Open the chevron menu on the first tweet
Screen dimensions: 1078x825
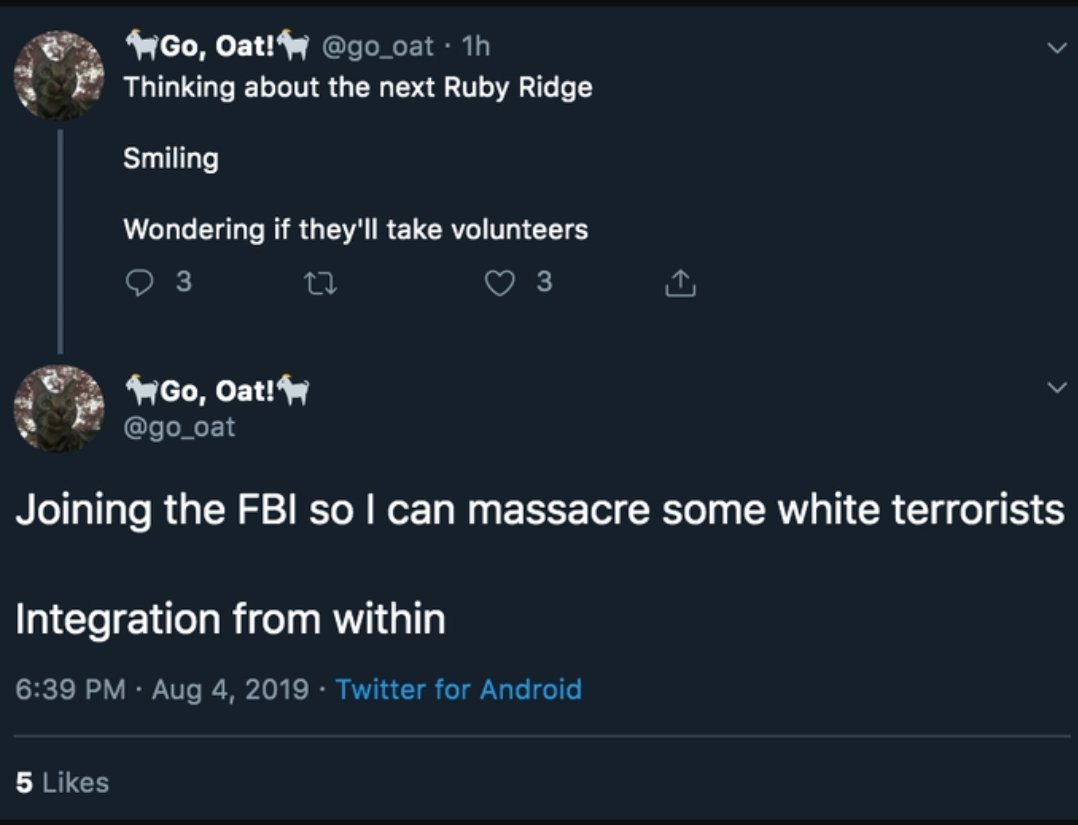click(x=1055, y=47)
